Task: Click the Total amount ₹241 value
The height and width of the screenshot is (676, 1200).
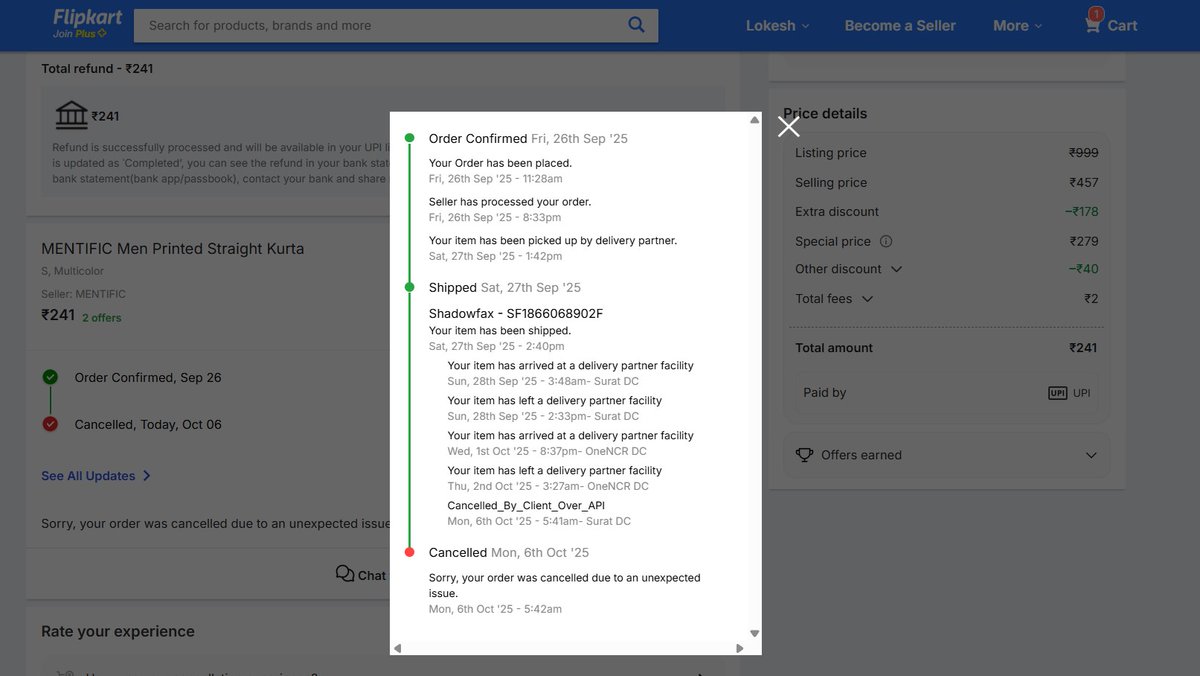Action: 1082,348
